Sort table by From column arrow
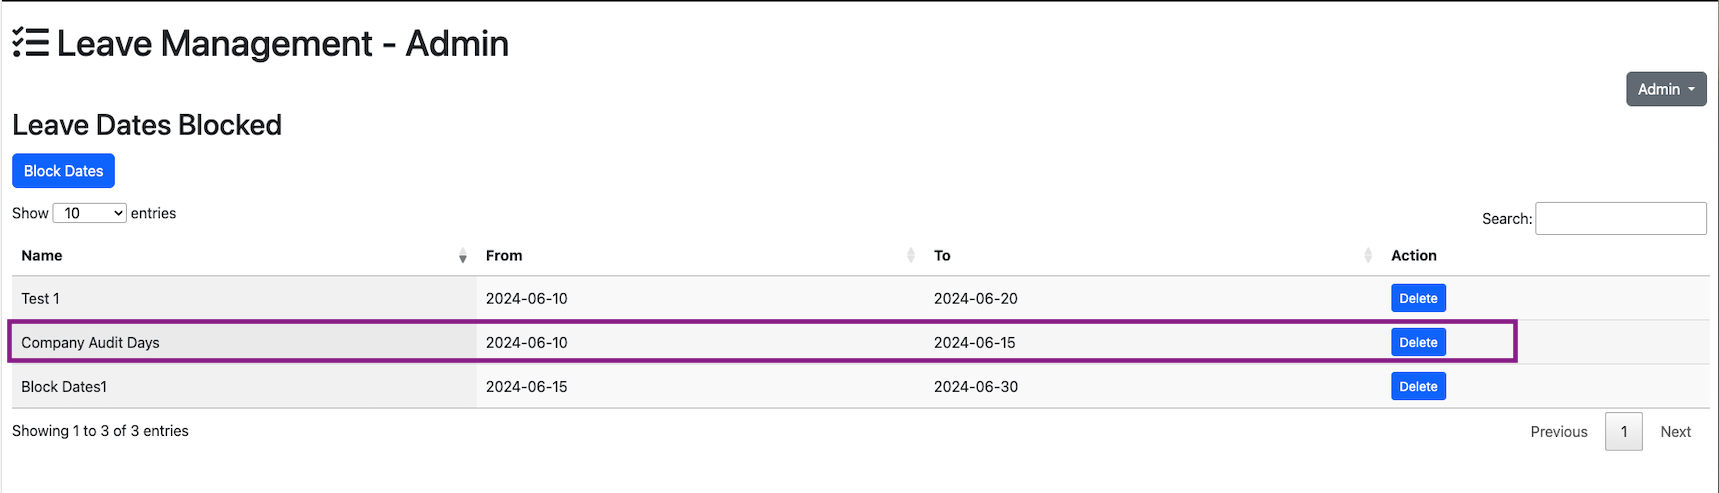The image size is (1719, 493). [910, 256]
